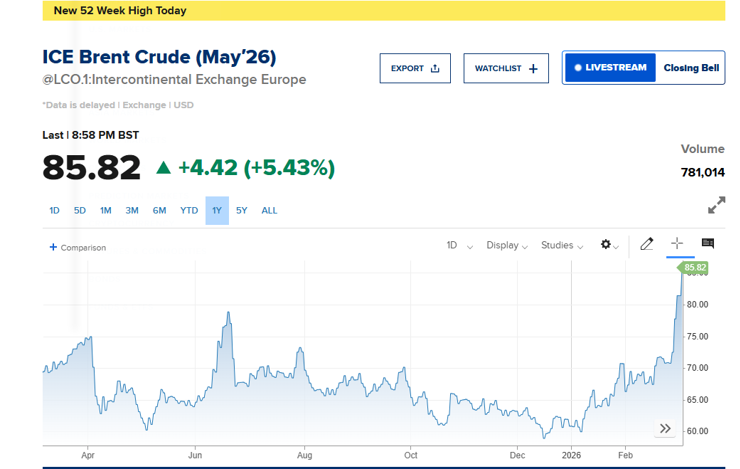This screenshot has width=740, height=469.
Task: Click the double-arrow scroll-to-latest button
Action: (x=665, y=429)
